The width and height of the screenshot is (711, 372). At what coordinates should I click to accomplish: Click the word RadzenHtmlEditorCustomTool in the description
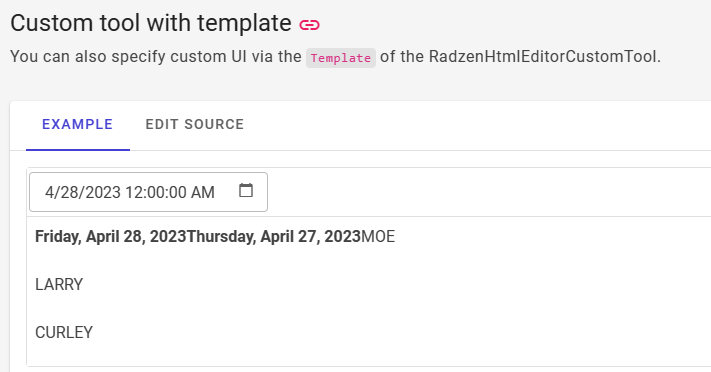[542, 57]
